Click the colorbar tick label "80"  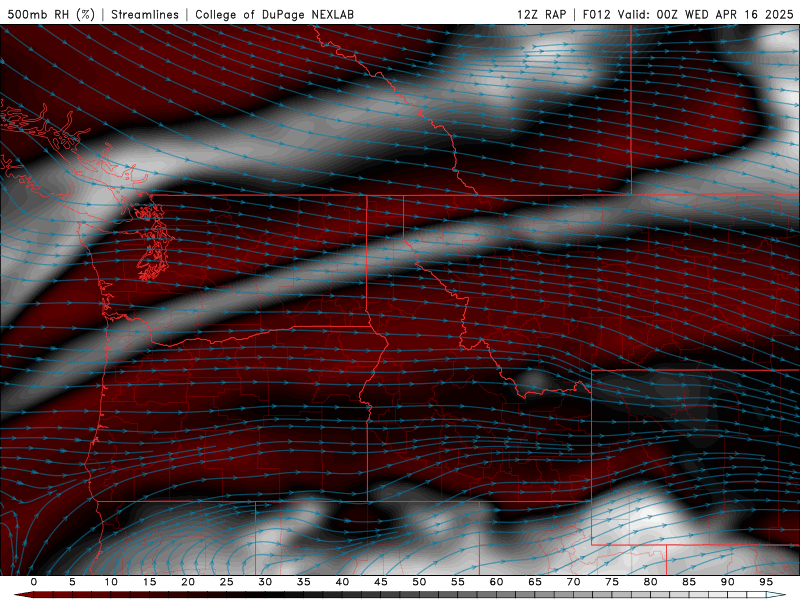click(x=651, y=582)
